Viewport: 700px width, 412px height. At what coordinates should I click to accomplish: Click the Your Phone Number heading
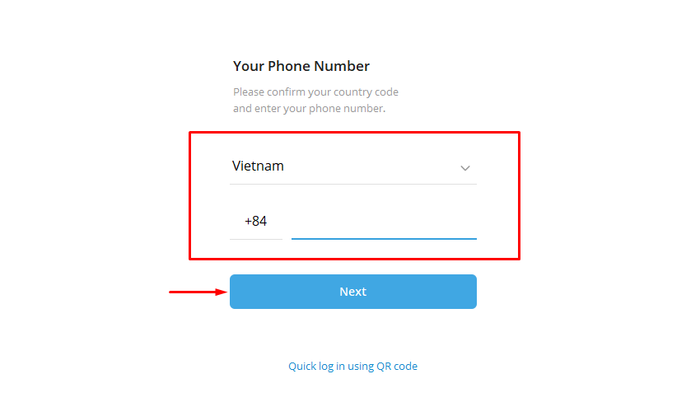tap(301, 66)
